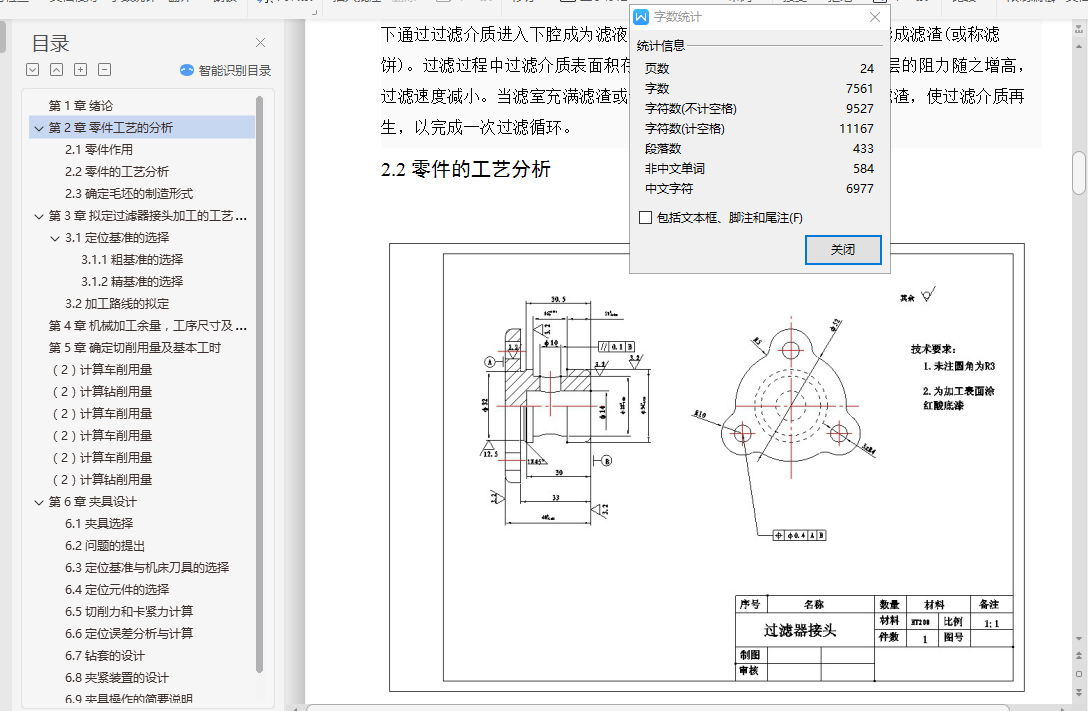Viewport: 1088px width, 711px height.
Task: Jump to 6.5 切削力和卡紧力计算
Action: click(x=129, y=612)
